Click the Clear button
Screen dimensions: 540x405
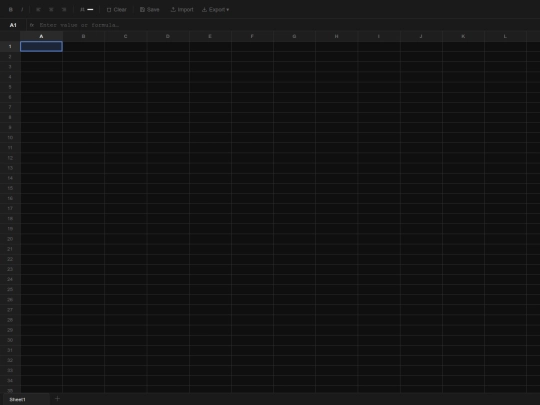[x=116, y=10]
